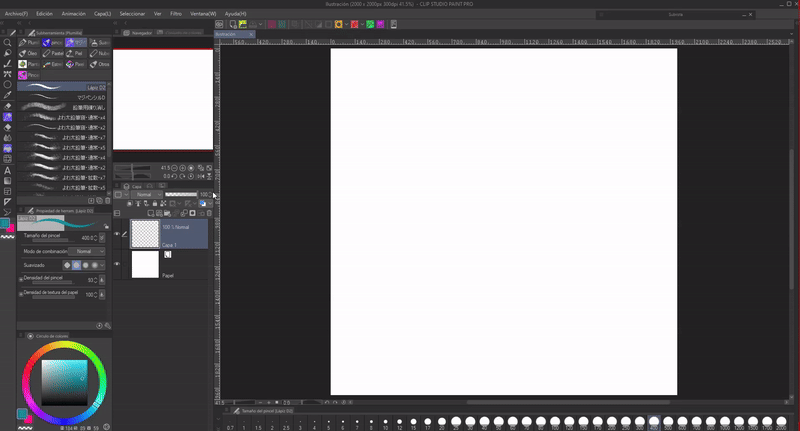Expand Densidad del pincel plus expander
The width and height of the screenshot is (800, 431).
point(20,279)
